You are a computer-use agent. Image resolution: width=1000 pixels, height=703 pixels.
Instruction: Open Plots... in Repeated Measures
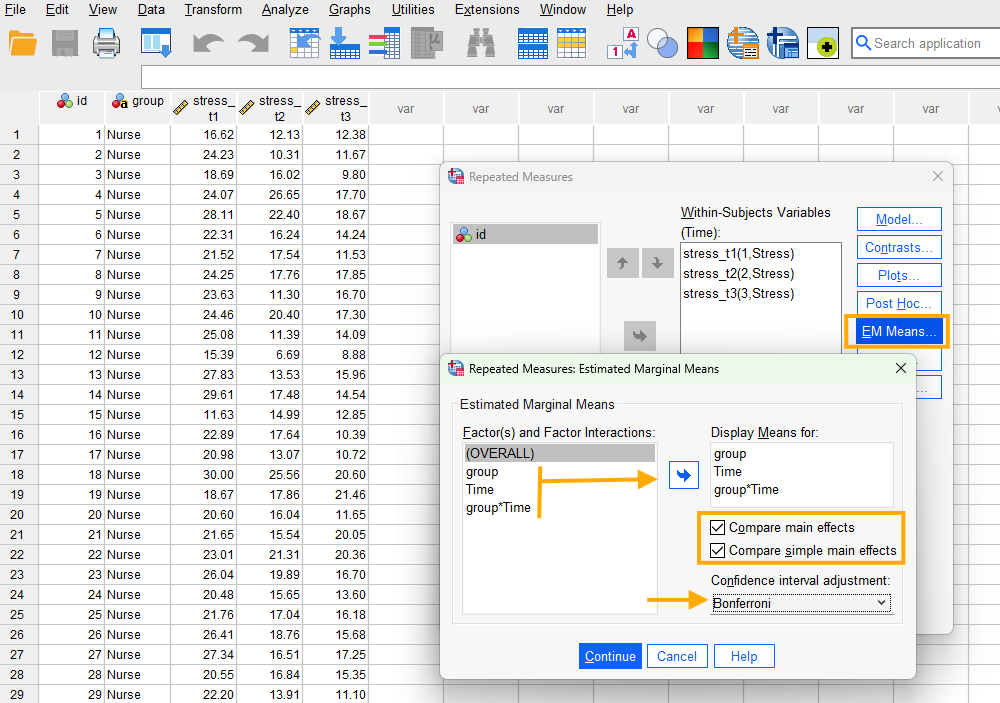tap(899, 275)
